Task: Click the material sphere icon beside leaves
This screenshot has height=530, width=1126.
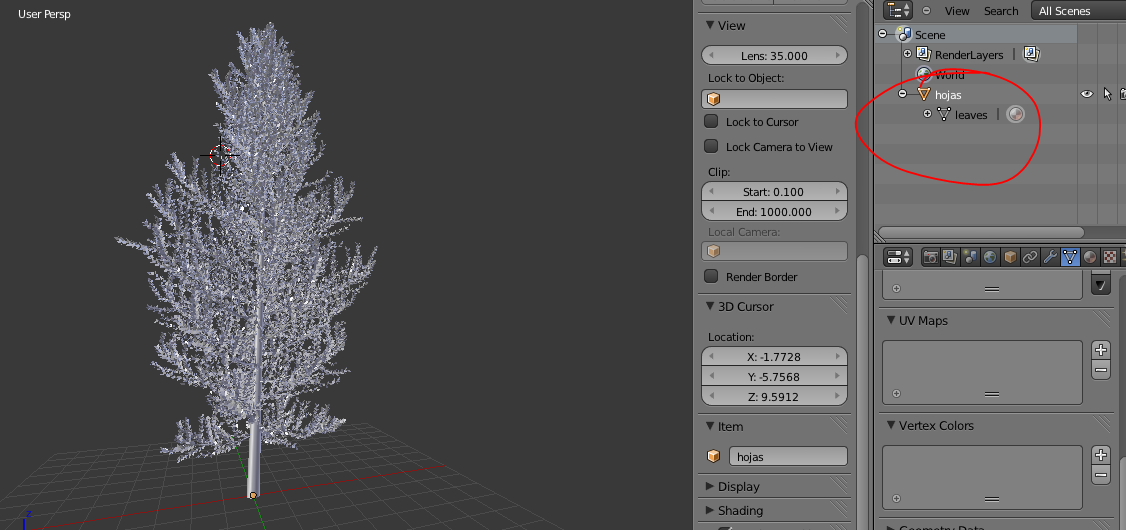Action: [1015, 114]
